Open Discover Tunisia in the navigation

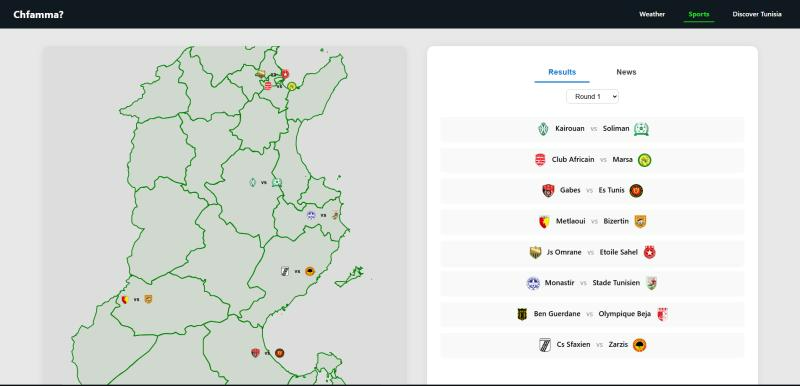pyautogui.click(x=757, y=14)
